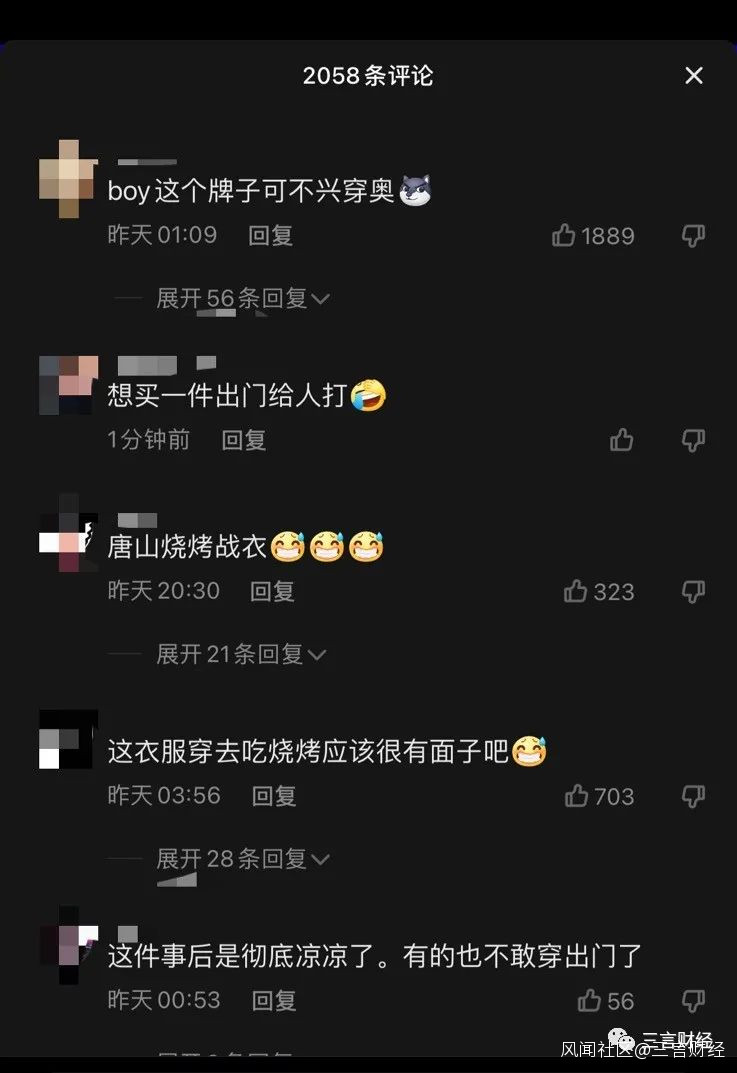Dislike the '这件事后是彻底凉凉了' comment

pos(693,1000)
